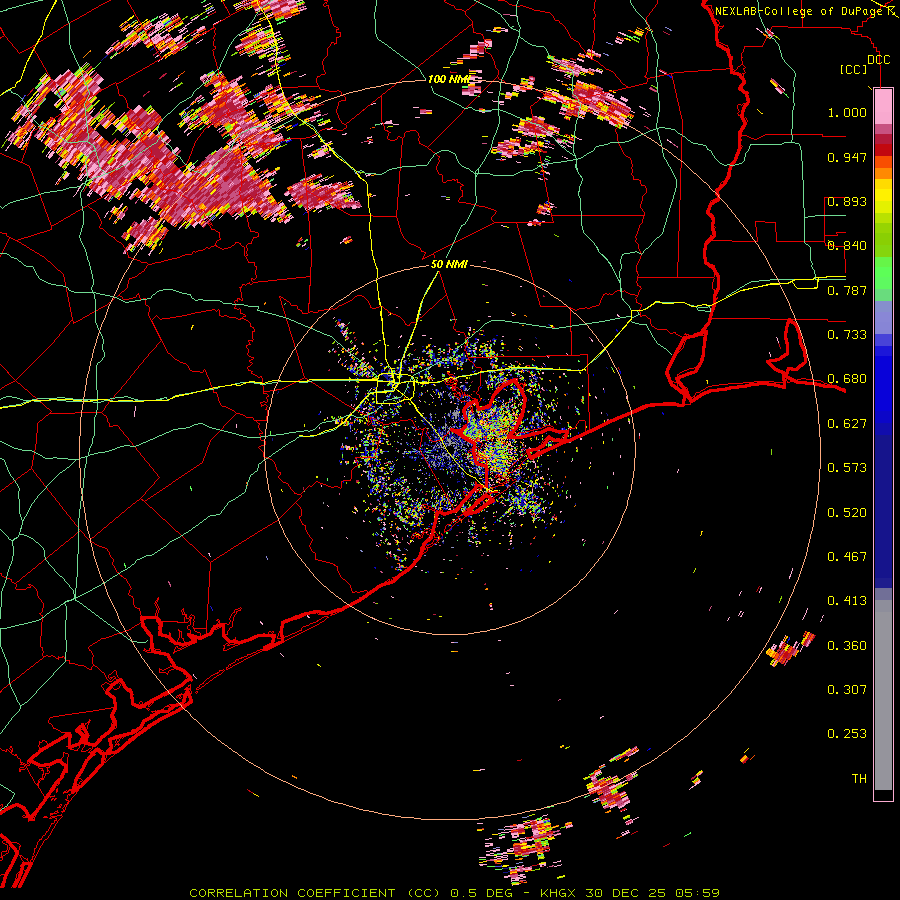The width and height of the screenshot is (900, 900).
Task: Select the 0.680 scale value
Action: click(x=847, y=379)
